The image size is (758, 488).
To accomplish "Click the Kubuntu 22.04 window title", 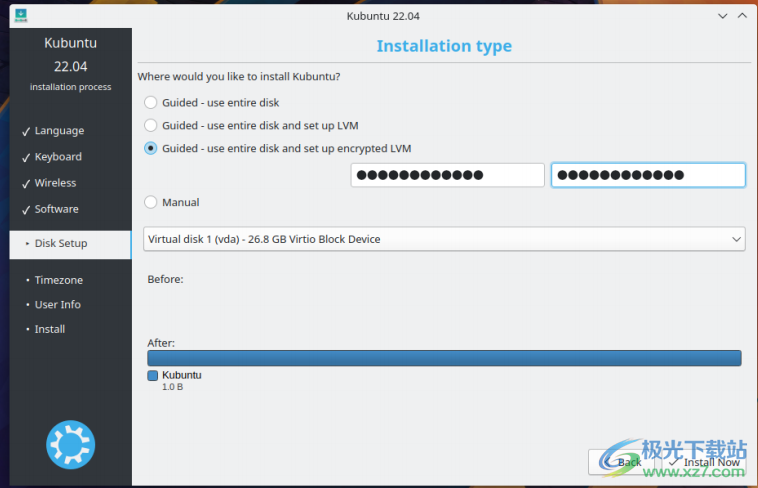I will coord(383,16).
